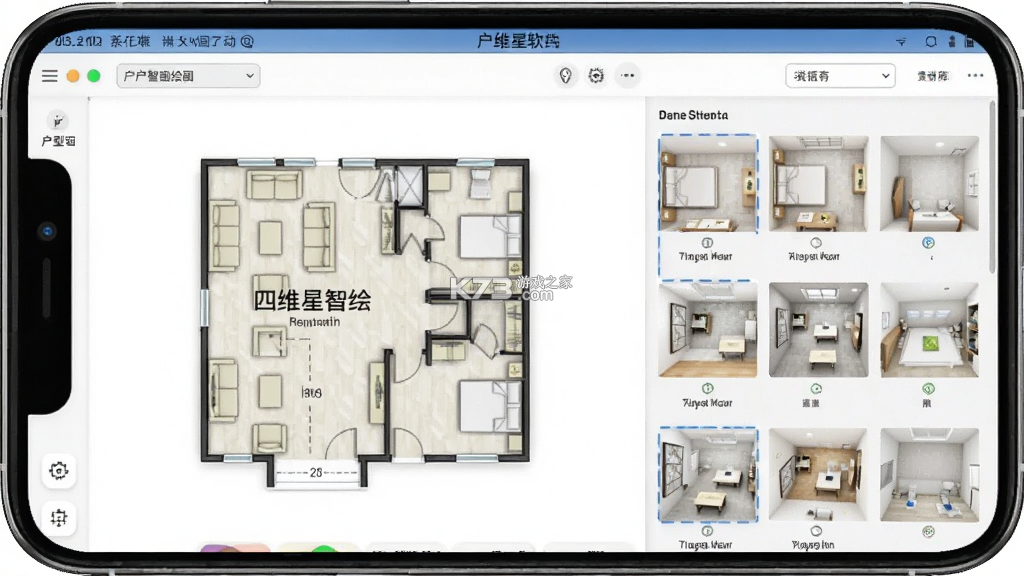Click the Airyet Maur label

pyautogui.click(x=707, y=403)
